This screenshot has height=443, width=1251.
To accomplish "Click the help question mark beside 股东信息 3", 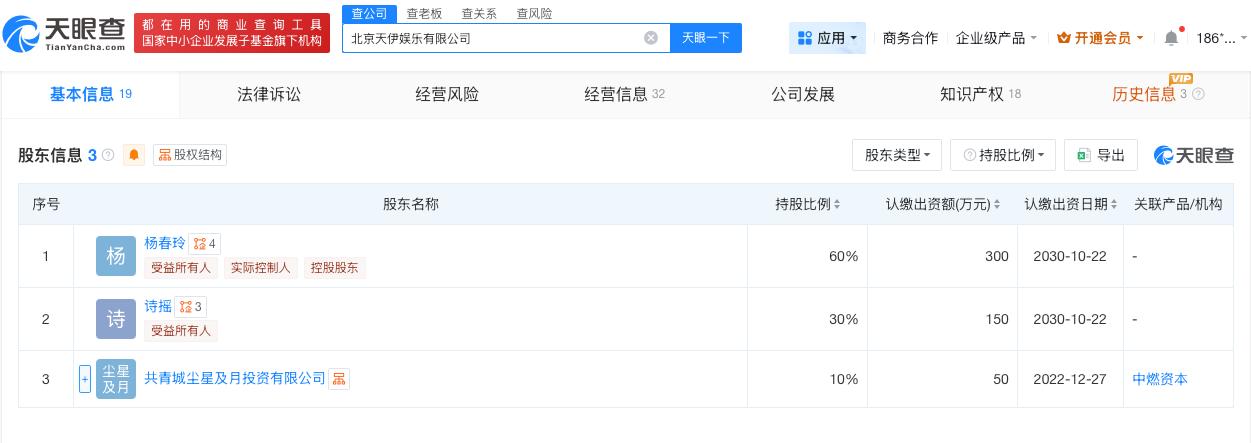I will [108, 155].
